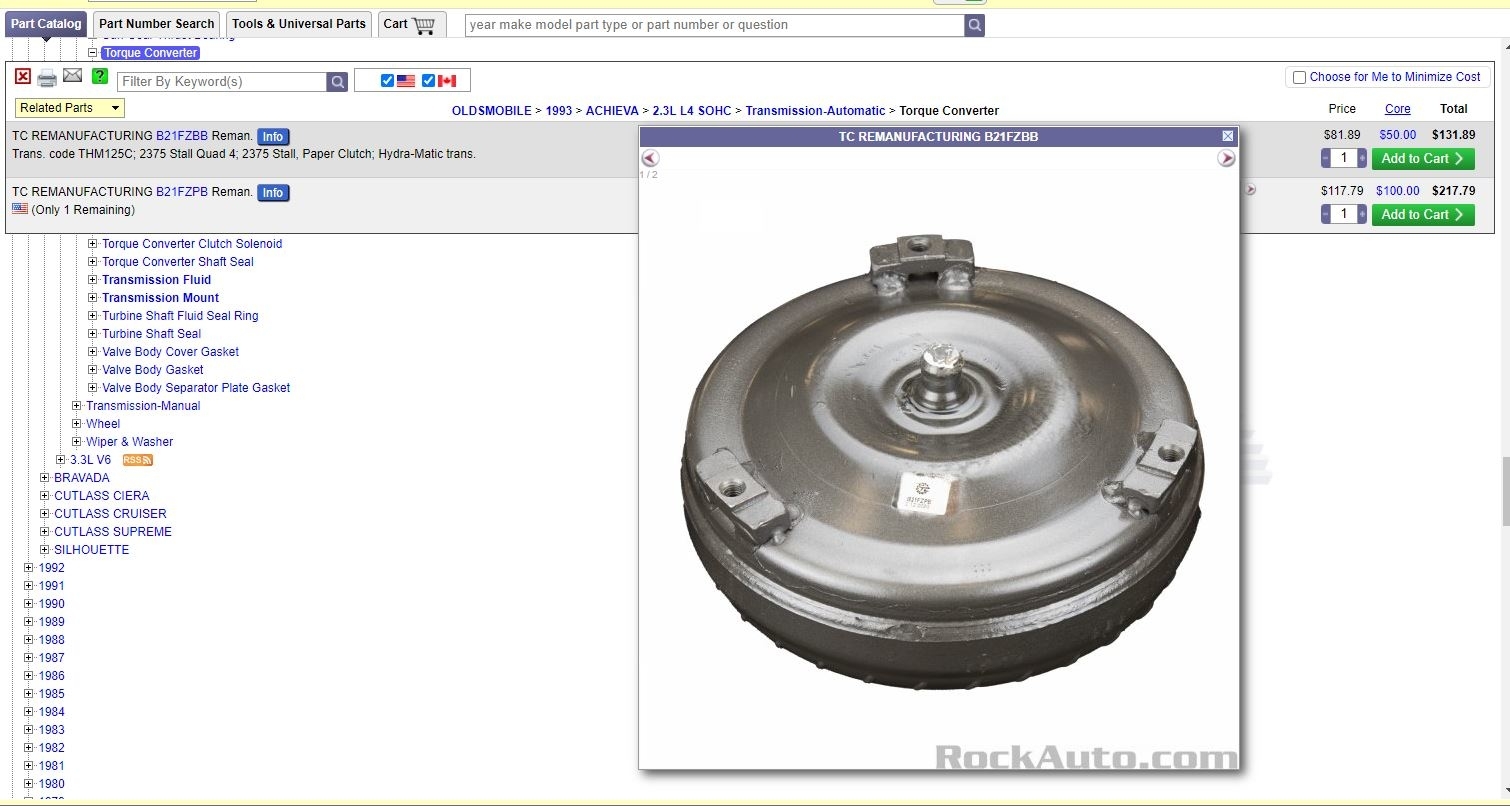Toggle the US flag checkbox

388,81
